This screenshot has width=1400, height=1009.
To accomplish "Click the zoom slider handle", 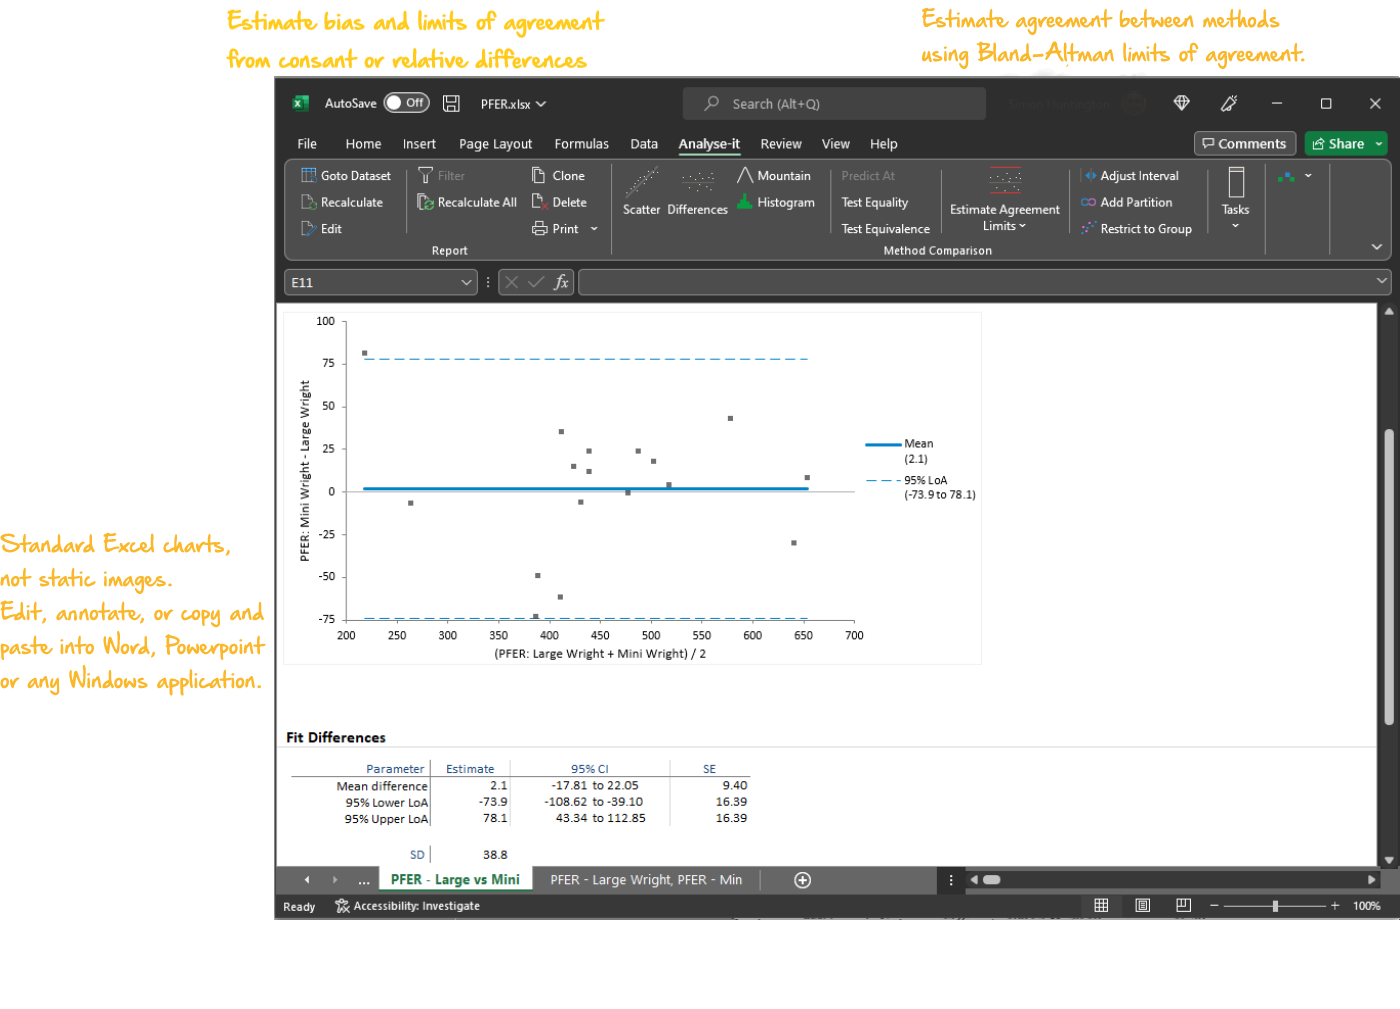I will [1275, 906].
